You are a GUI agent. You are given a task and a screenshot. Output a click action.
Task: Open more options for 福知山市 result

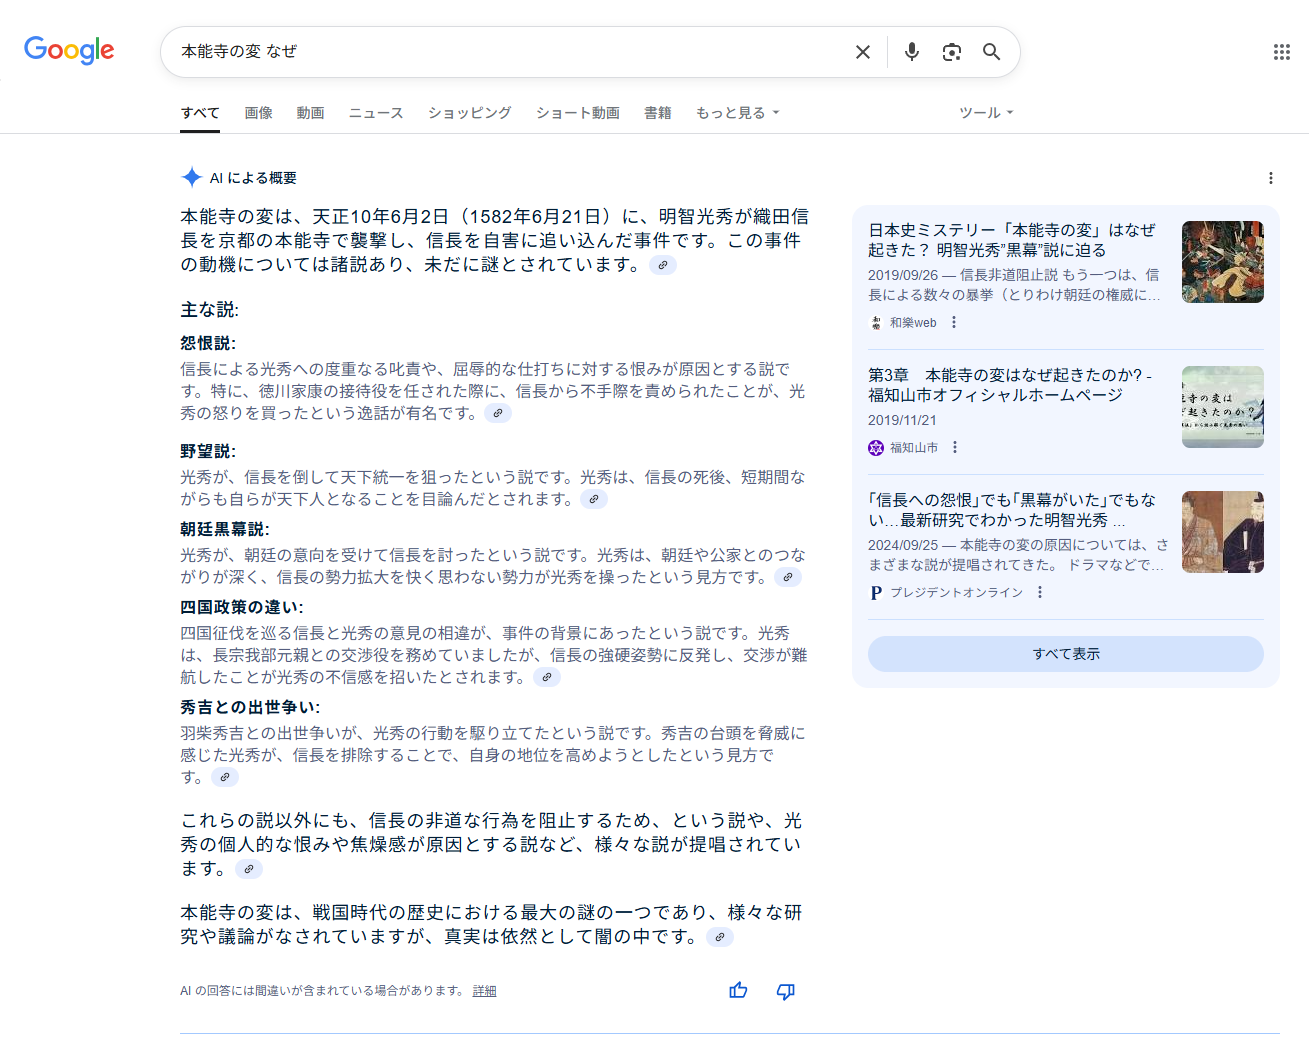click(955, 447)
